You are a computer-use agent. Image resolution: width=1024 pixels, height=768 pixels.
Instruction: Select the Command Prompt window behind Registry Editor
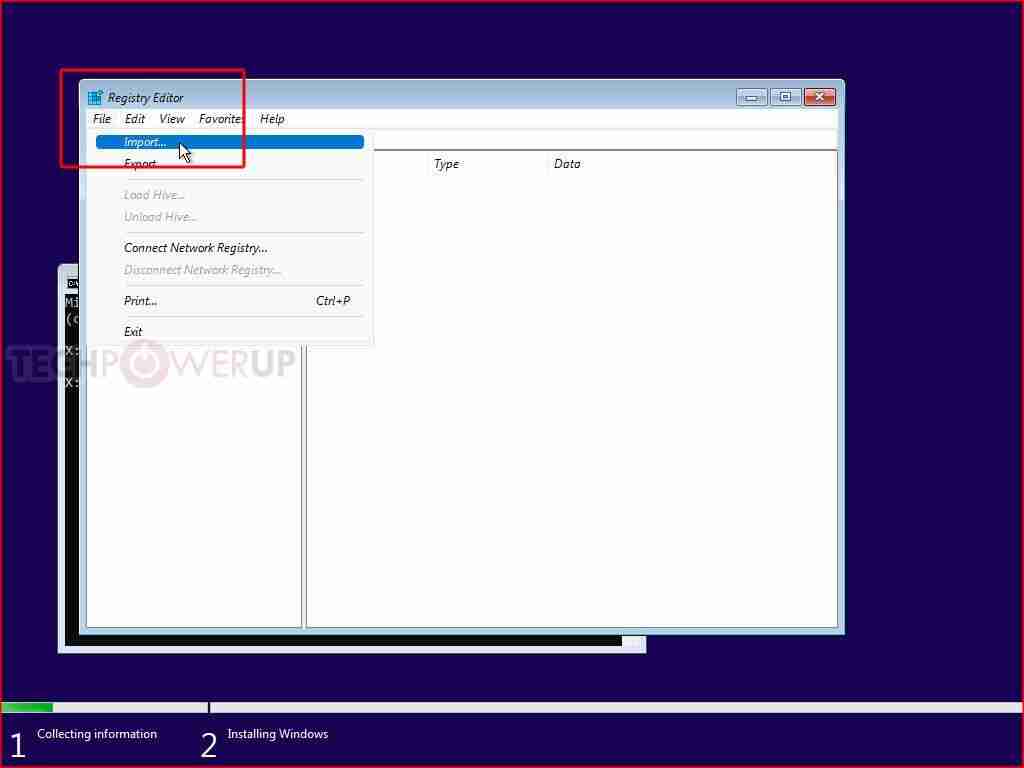[70, 450]
